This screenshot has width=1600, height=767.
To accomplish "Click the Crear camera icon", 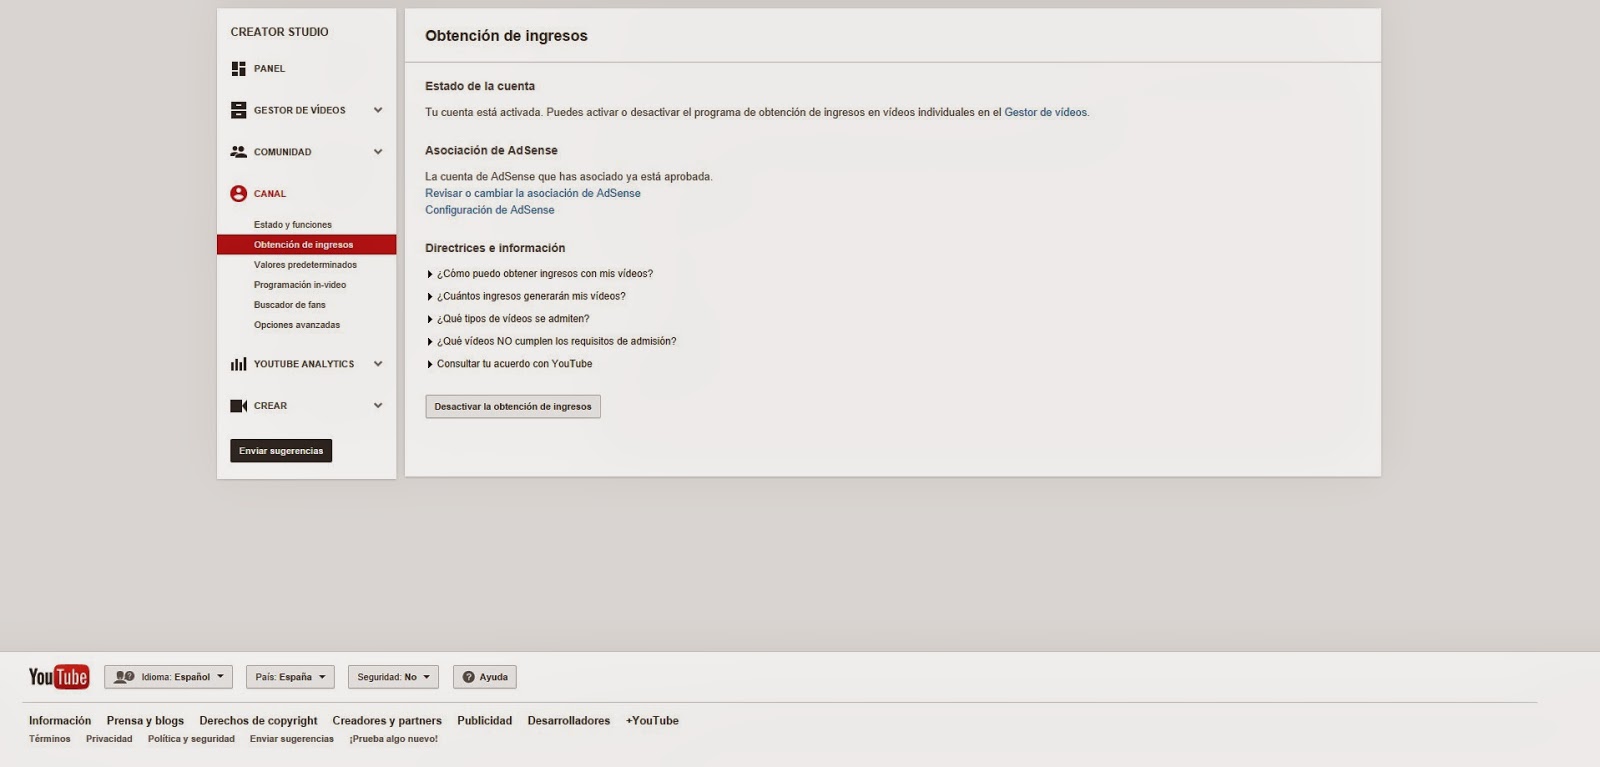I will pyautogui.click(x=238, y=406).
